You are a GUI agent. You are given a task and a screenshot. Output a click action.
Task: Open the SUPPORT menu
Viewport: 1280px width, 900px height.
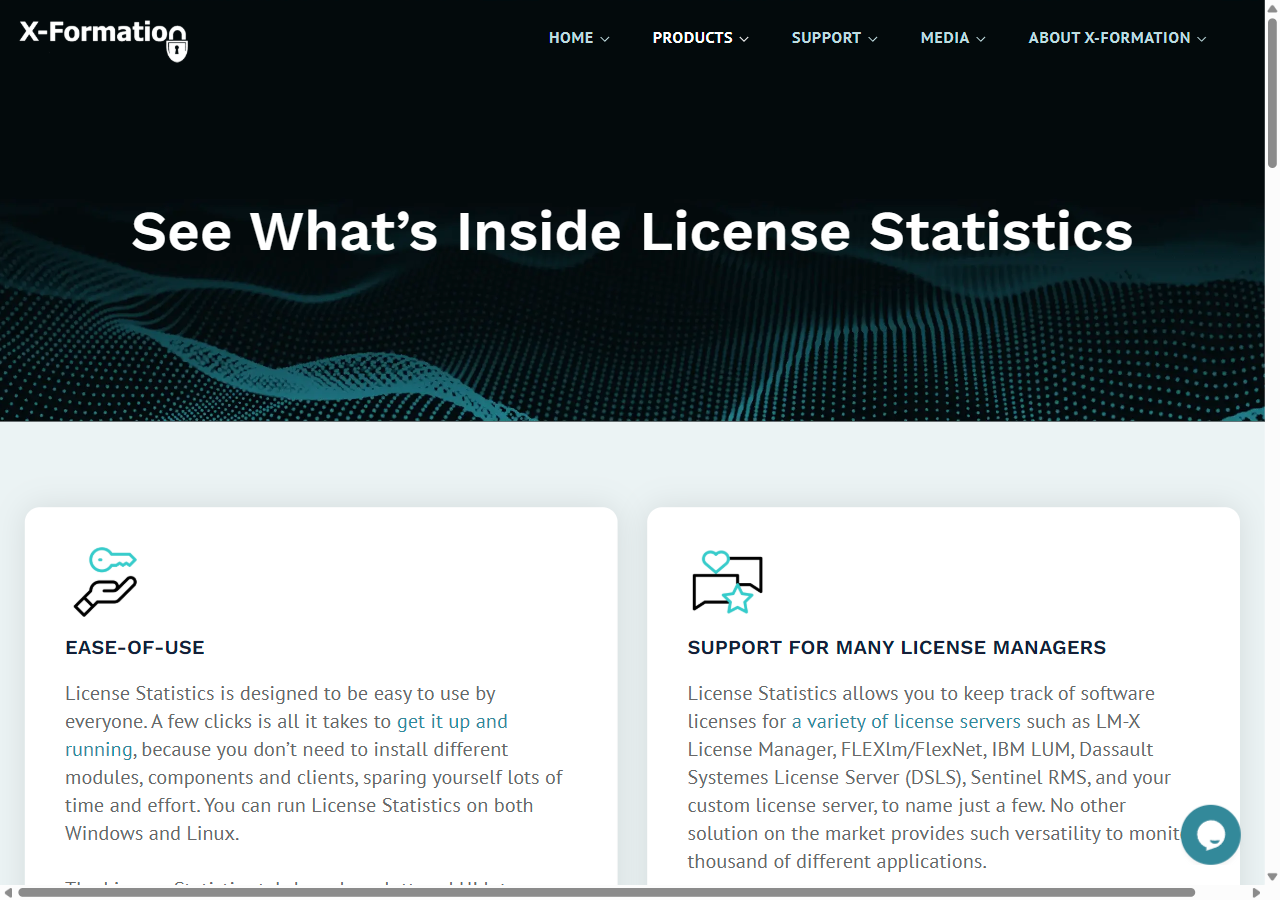coord(835,38)
